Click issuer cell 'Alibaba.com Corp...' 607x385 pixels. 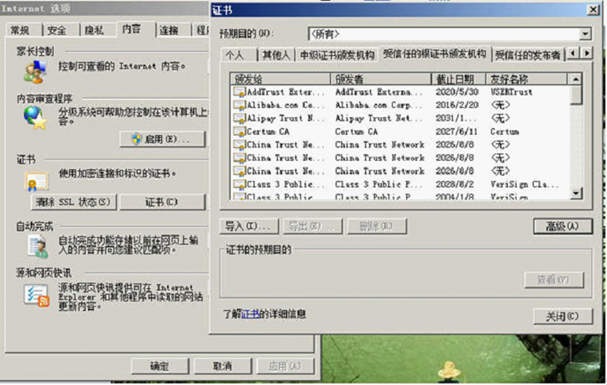pyautogui.click(x=379, y=105)
